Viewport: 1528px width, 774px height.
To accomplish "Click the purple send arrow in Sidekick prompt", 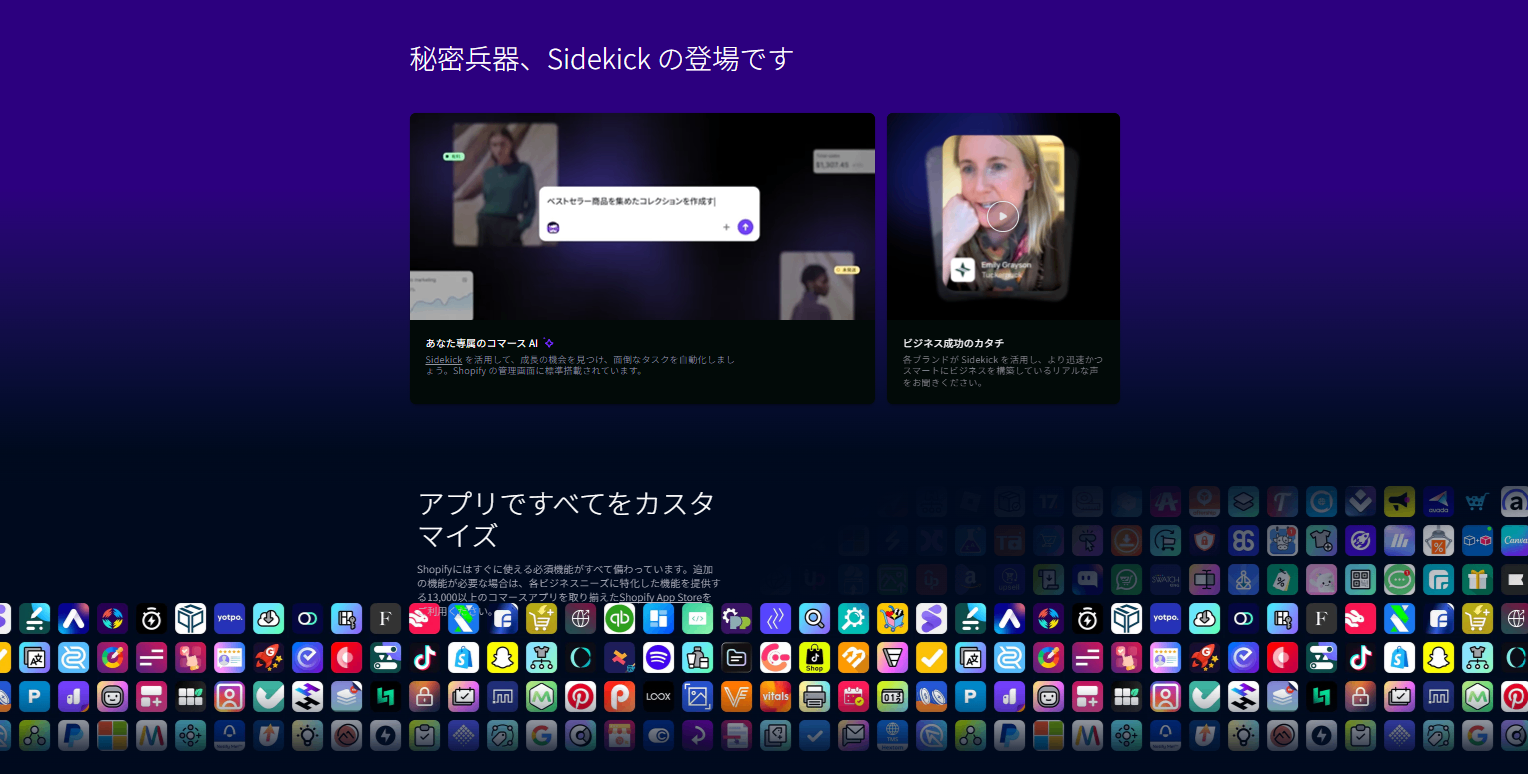I will pos(745,227).
